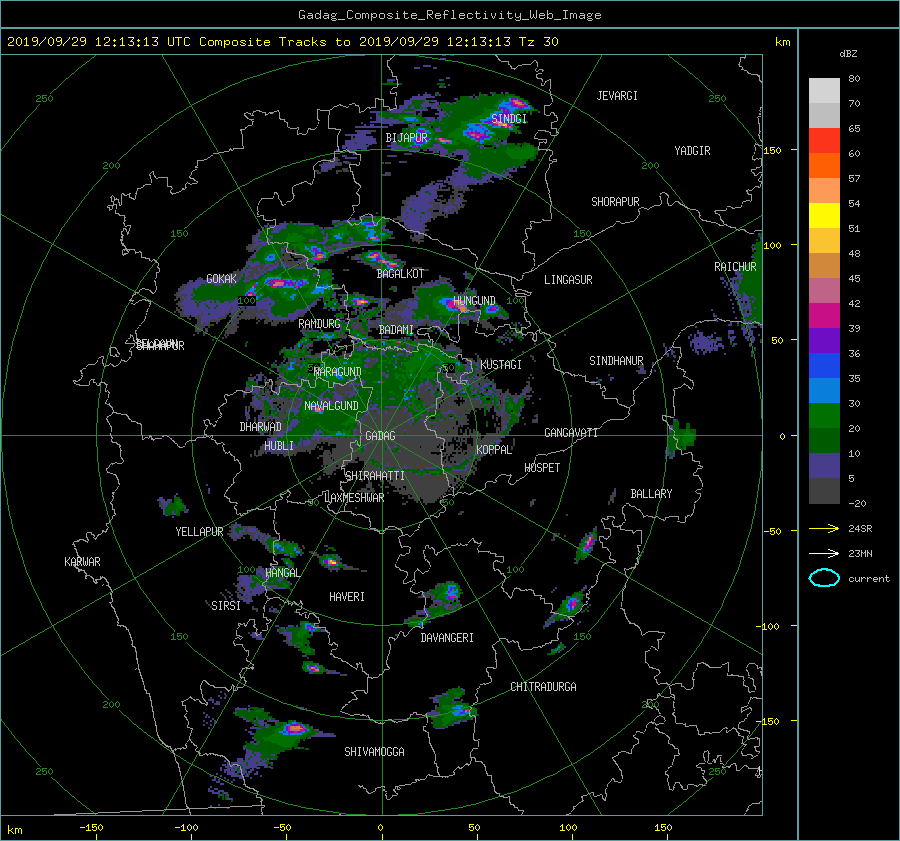Click the HOSPET city label

pos(542,468)
